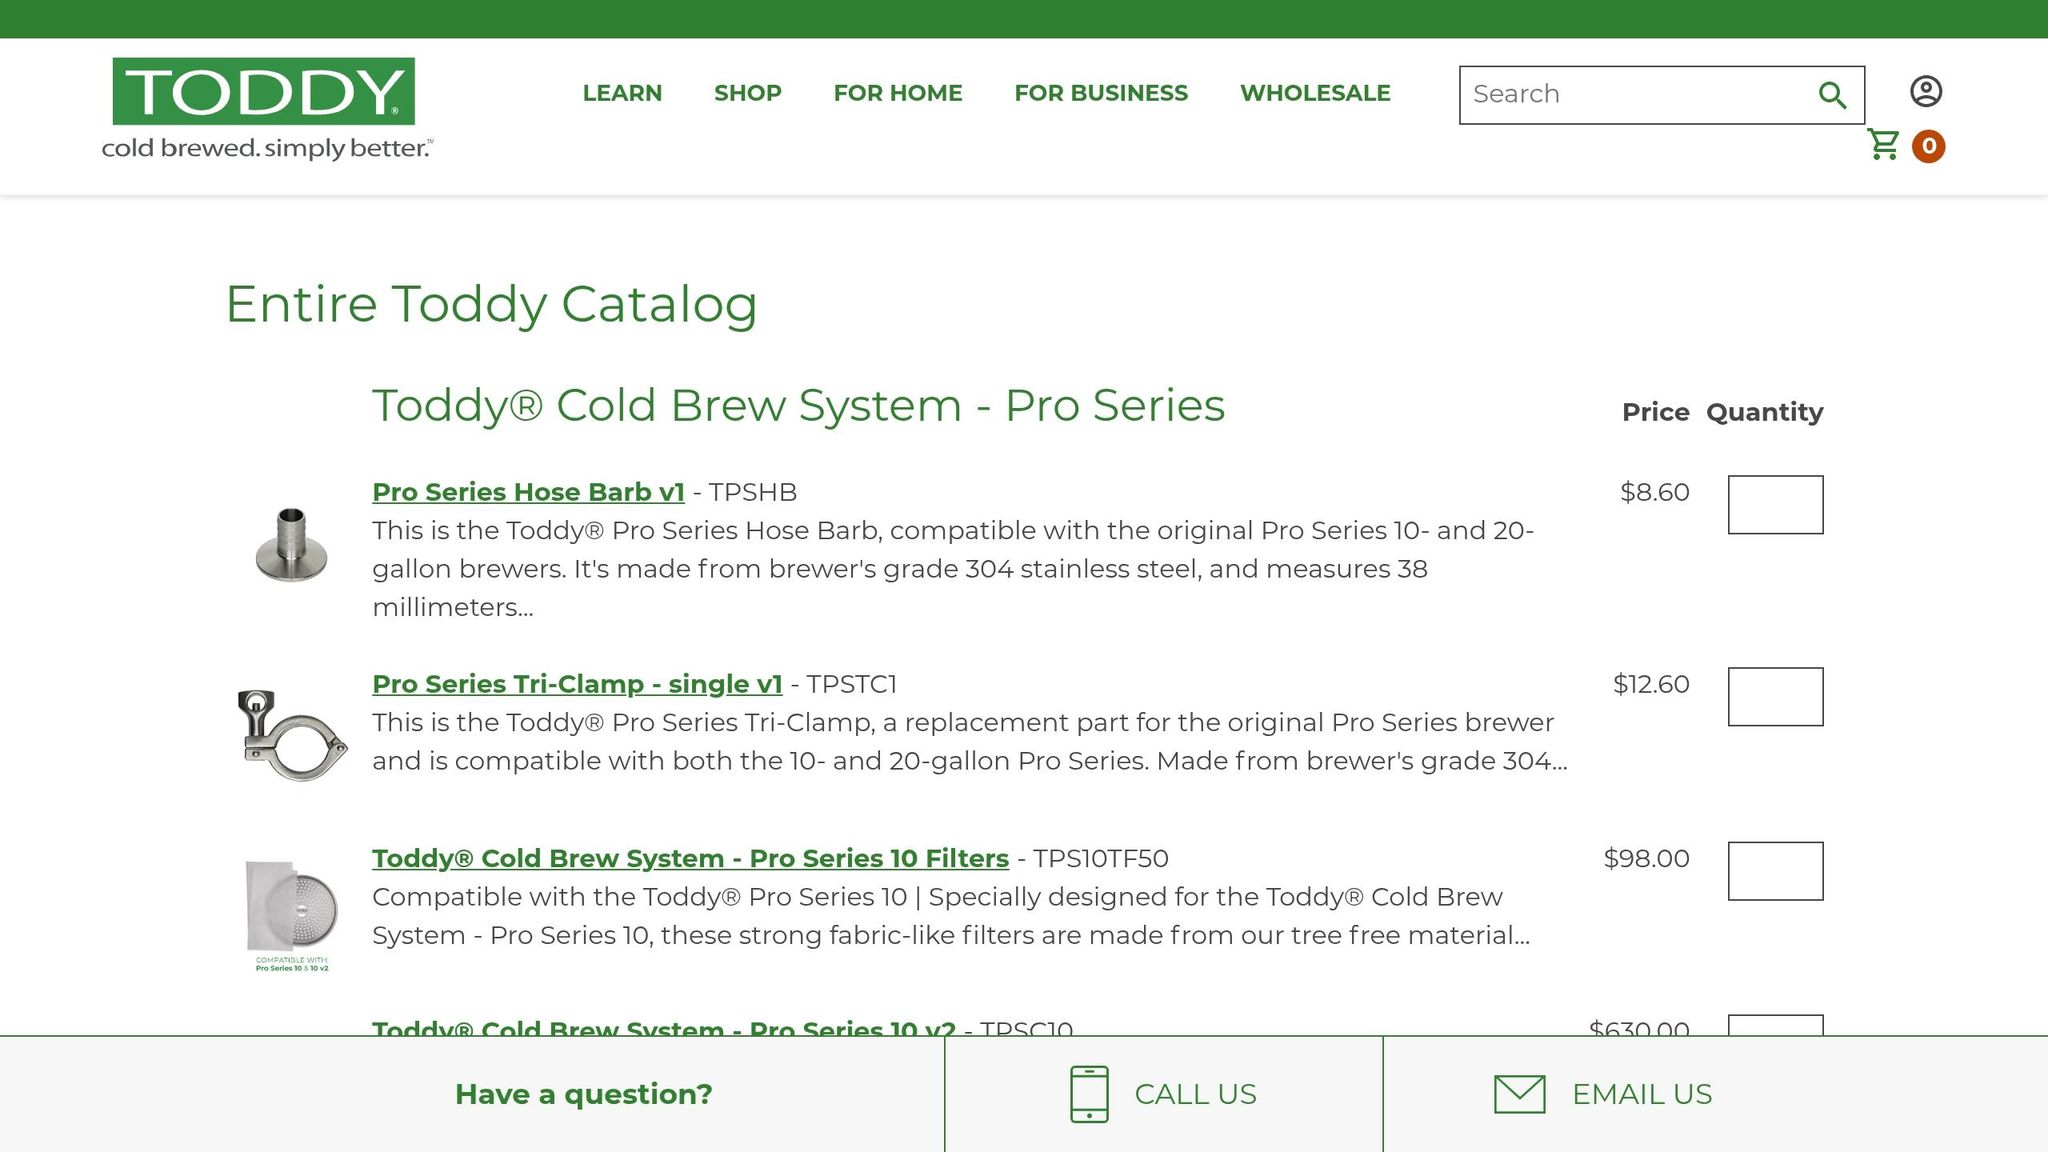Viewport: 2048px width, 1152px height.
Task: Click the search magnifier icon
Action: pyautogui.click(x=1832, y=95)
